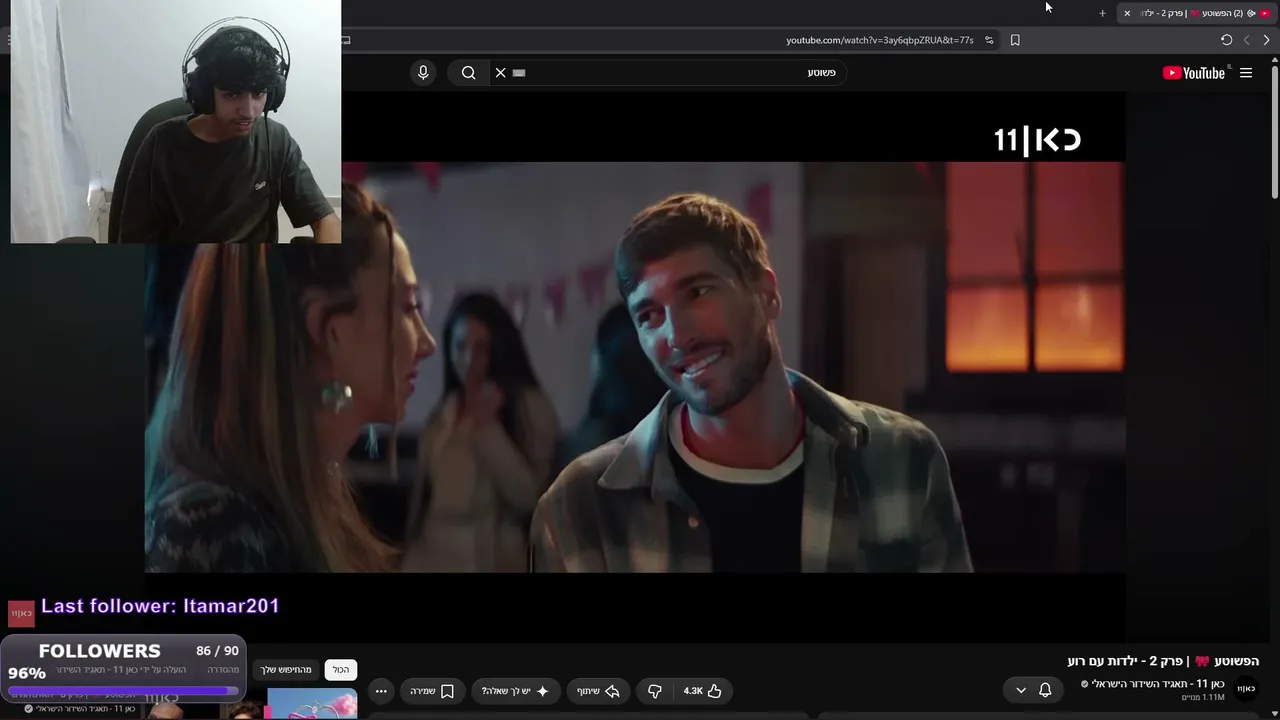Open a new browser tab
This screenshot has width=1280, height=720.
(x=1102, y=13)
